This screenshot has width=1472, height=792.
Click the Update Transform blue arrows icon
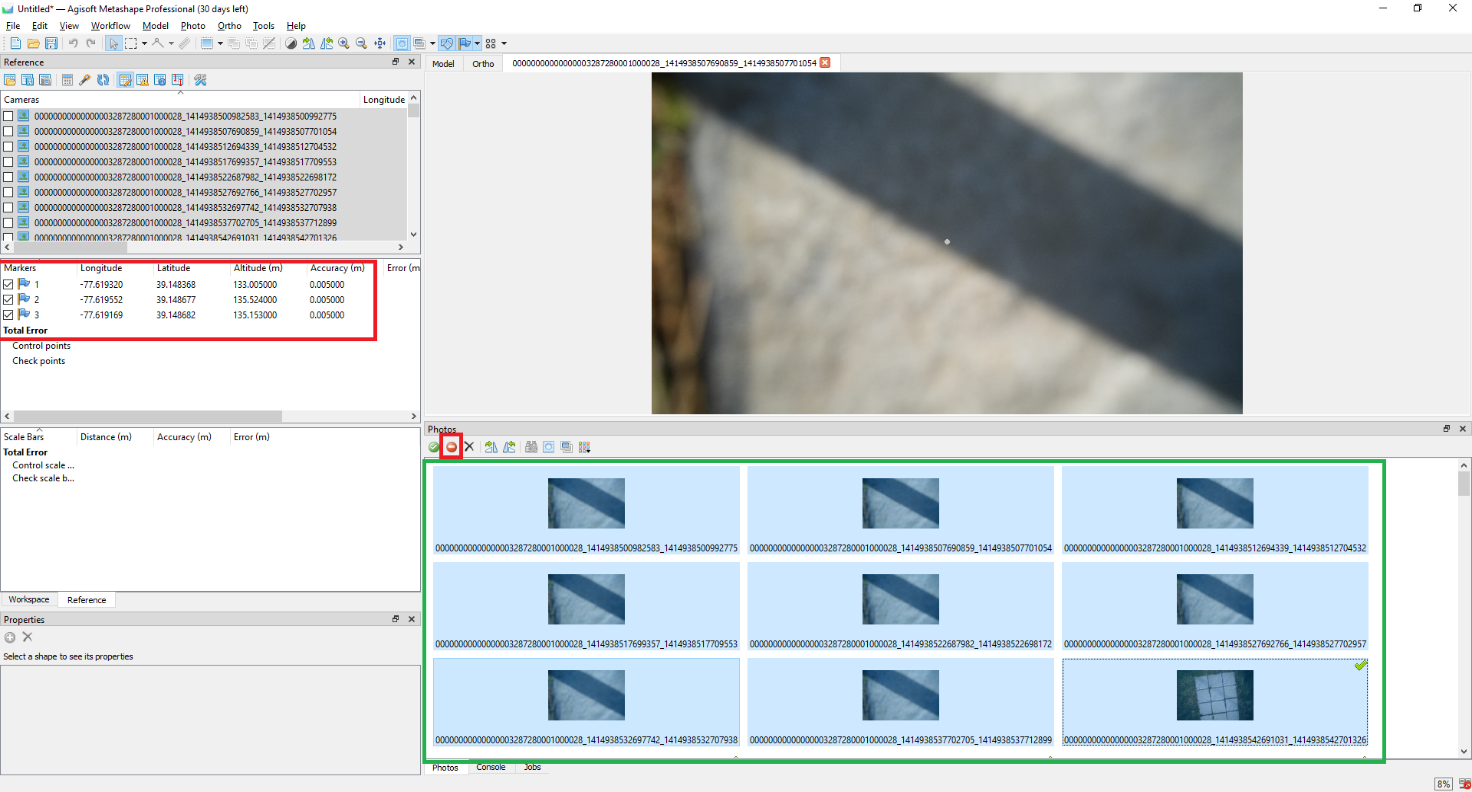[x=103, y=80]
